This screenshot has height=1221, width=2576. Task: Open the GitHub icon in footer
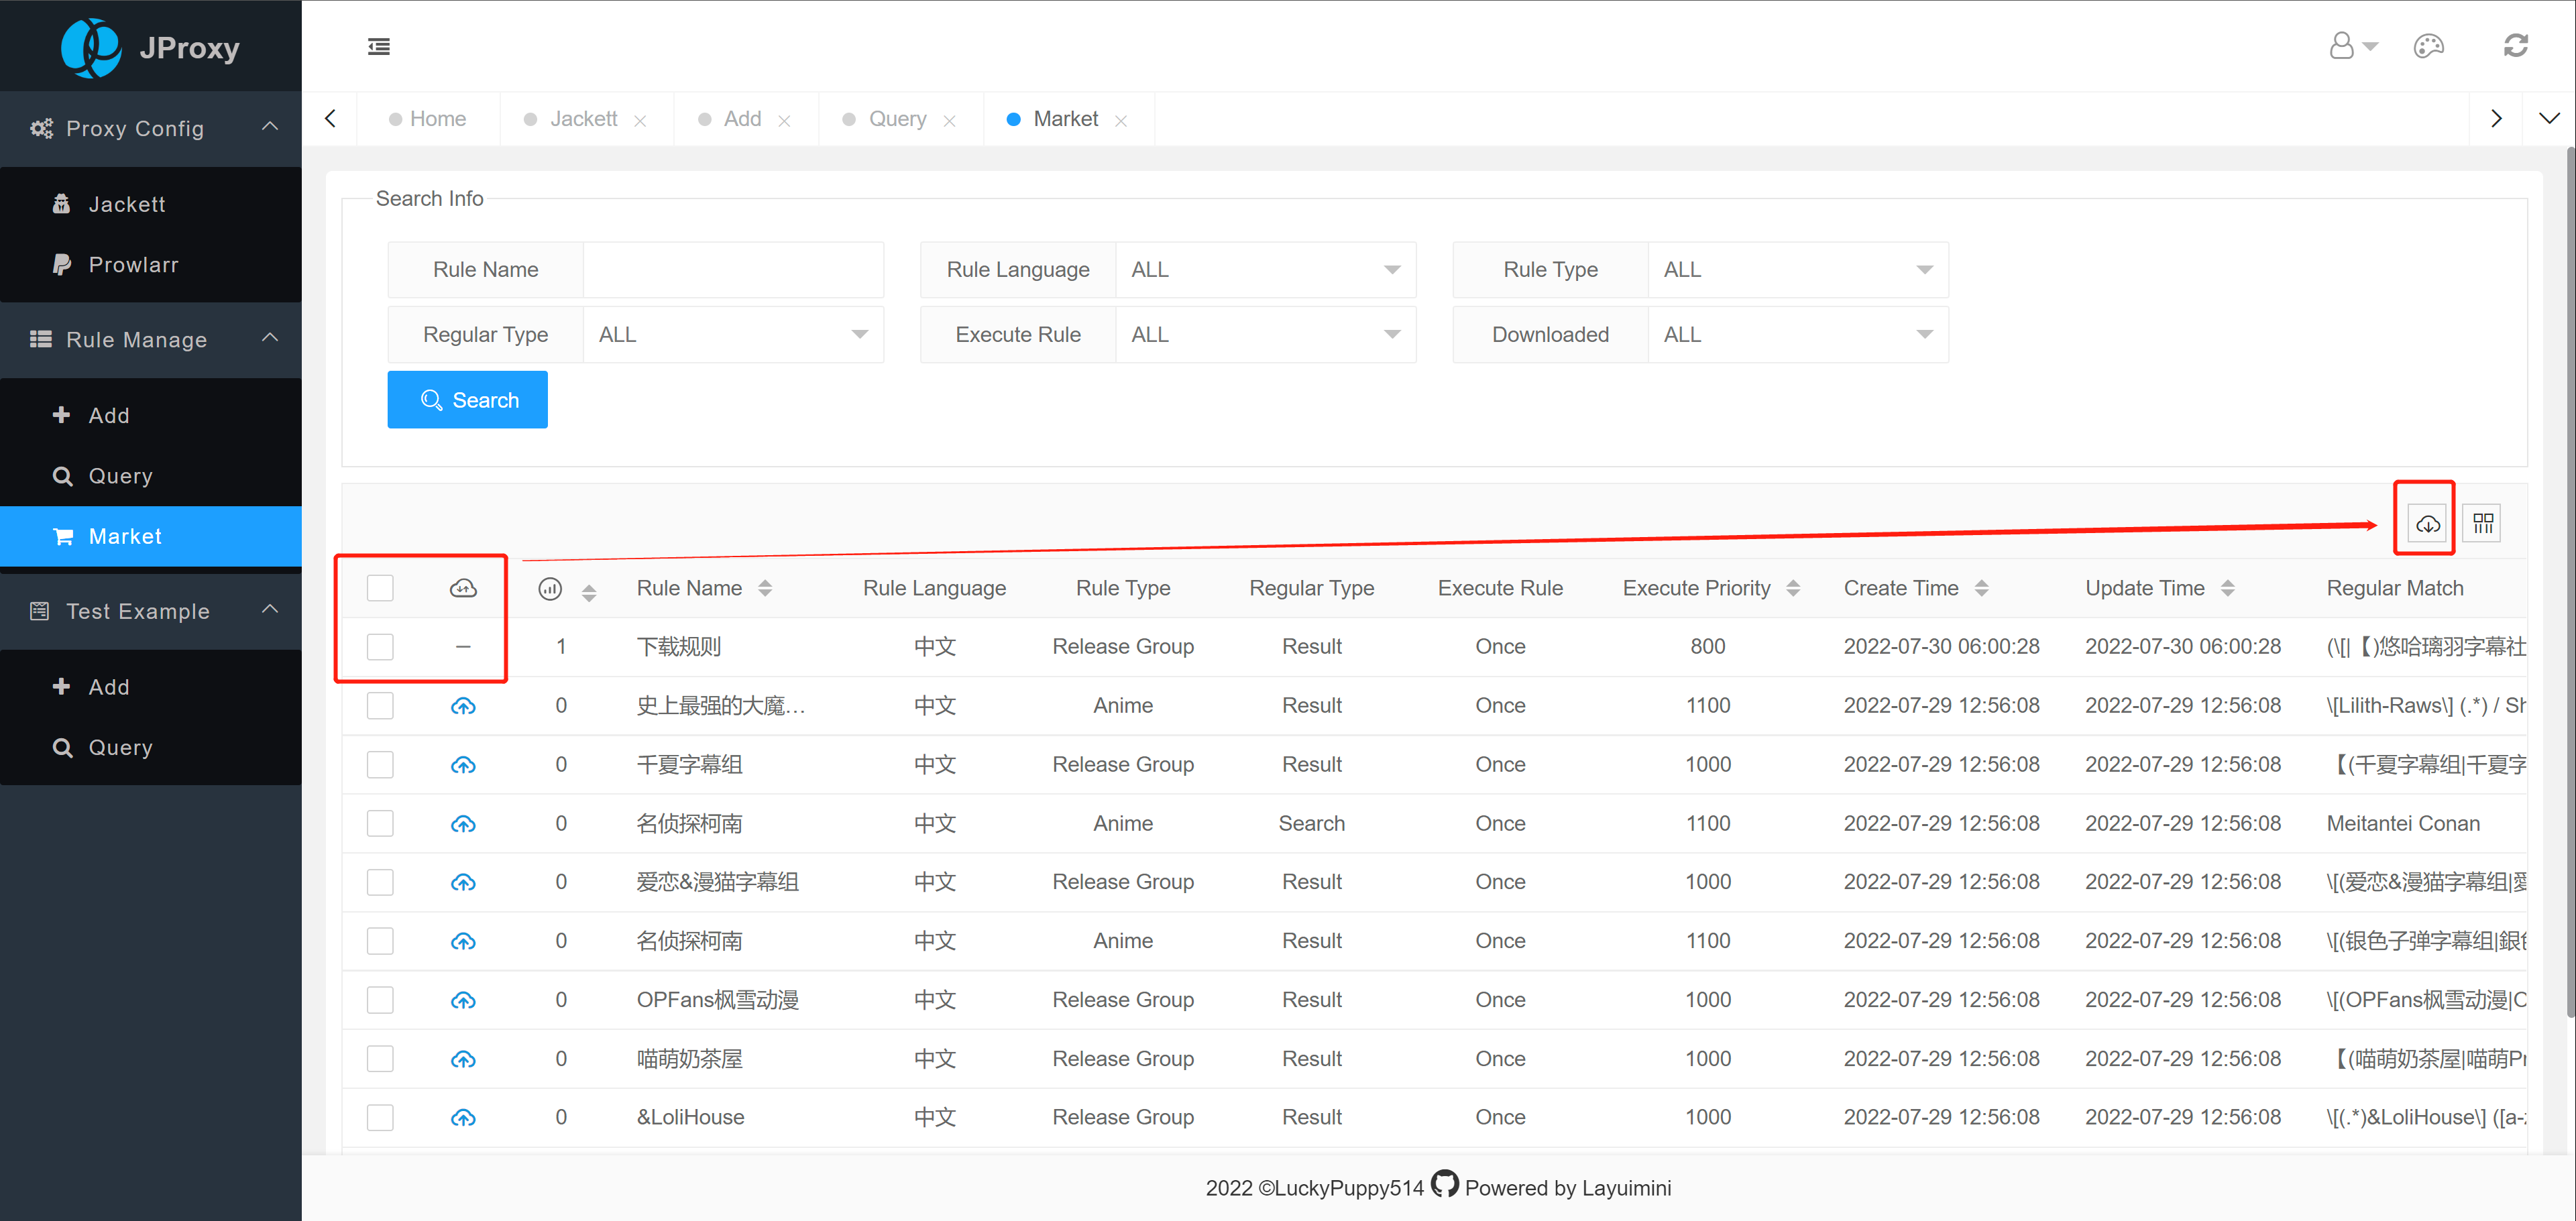pyautogui.click(x=1444, y=1185)
